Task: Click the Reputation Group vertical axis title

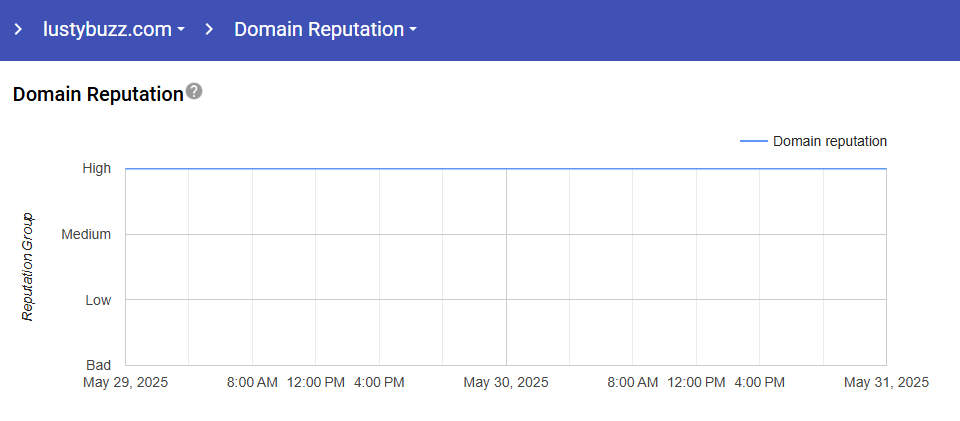Action: coord(28,267)
